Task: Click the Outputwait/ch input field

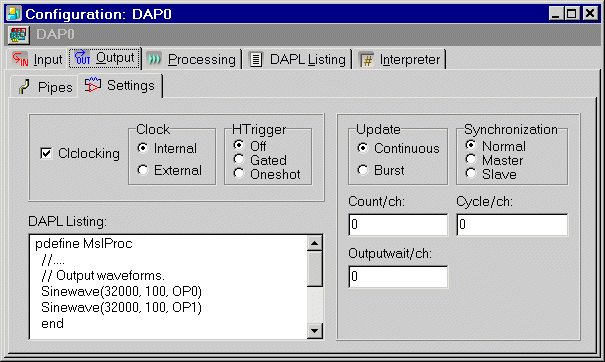Action: 398,276
